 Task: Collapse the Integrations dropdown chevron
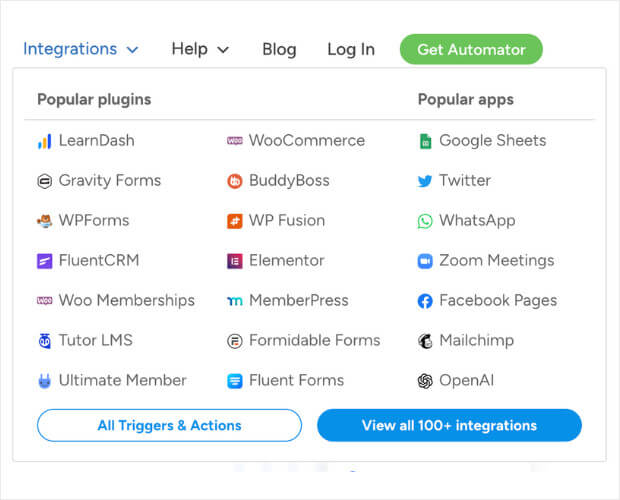click(x=132, y=50)
